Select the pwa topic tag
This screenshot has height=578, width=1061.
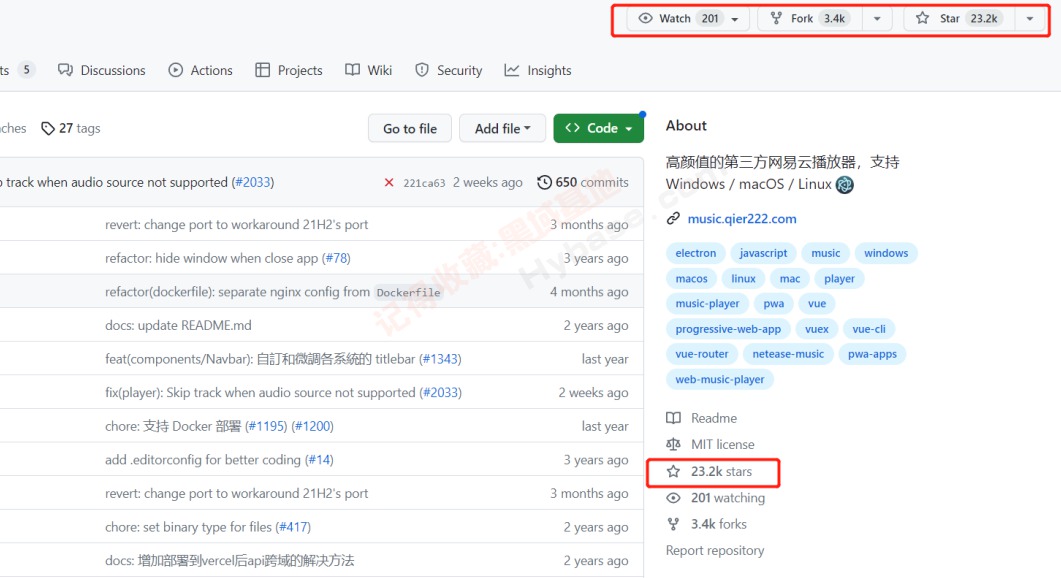(x=773, y=304)
